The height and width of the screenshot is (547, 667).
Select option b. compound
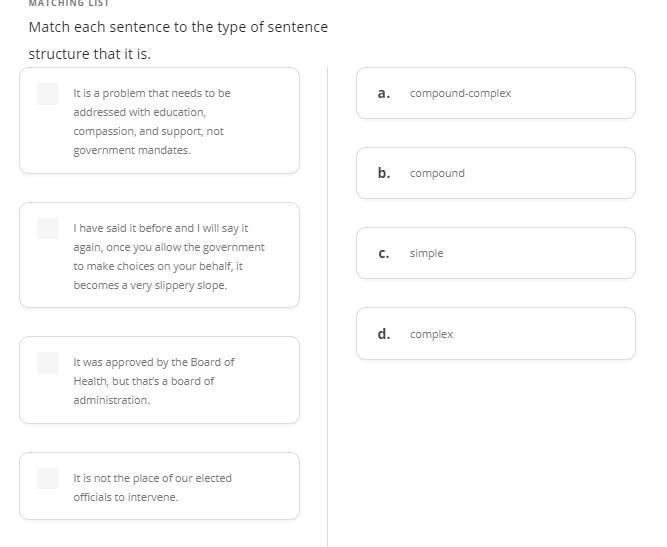click(x=495, y=173)
